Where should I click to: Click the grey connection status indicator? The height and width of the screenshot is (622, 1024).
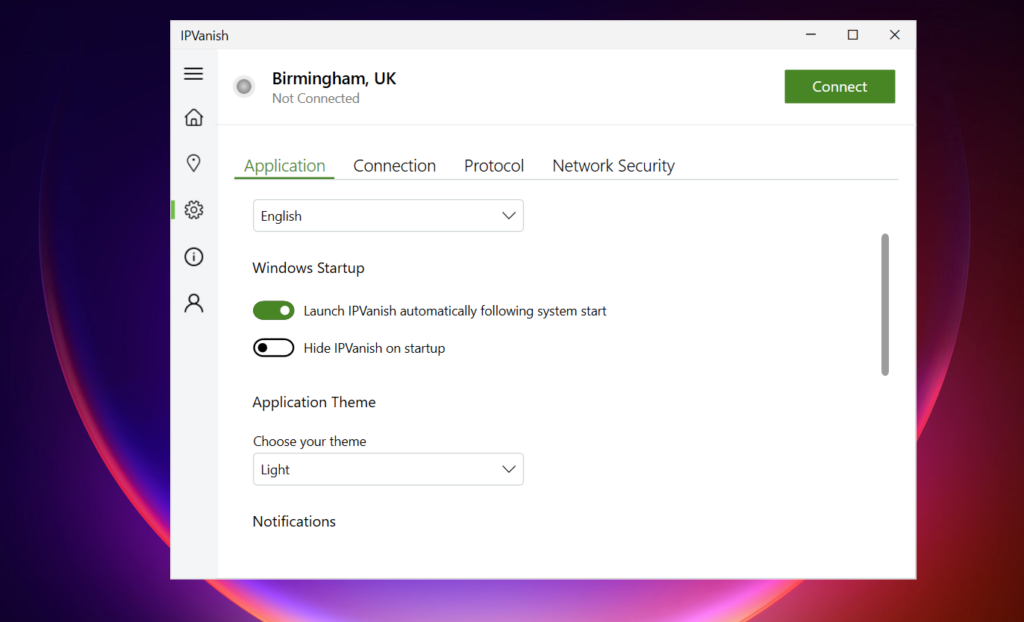[244, 86]
